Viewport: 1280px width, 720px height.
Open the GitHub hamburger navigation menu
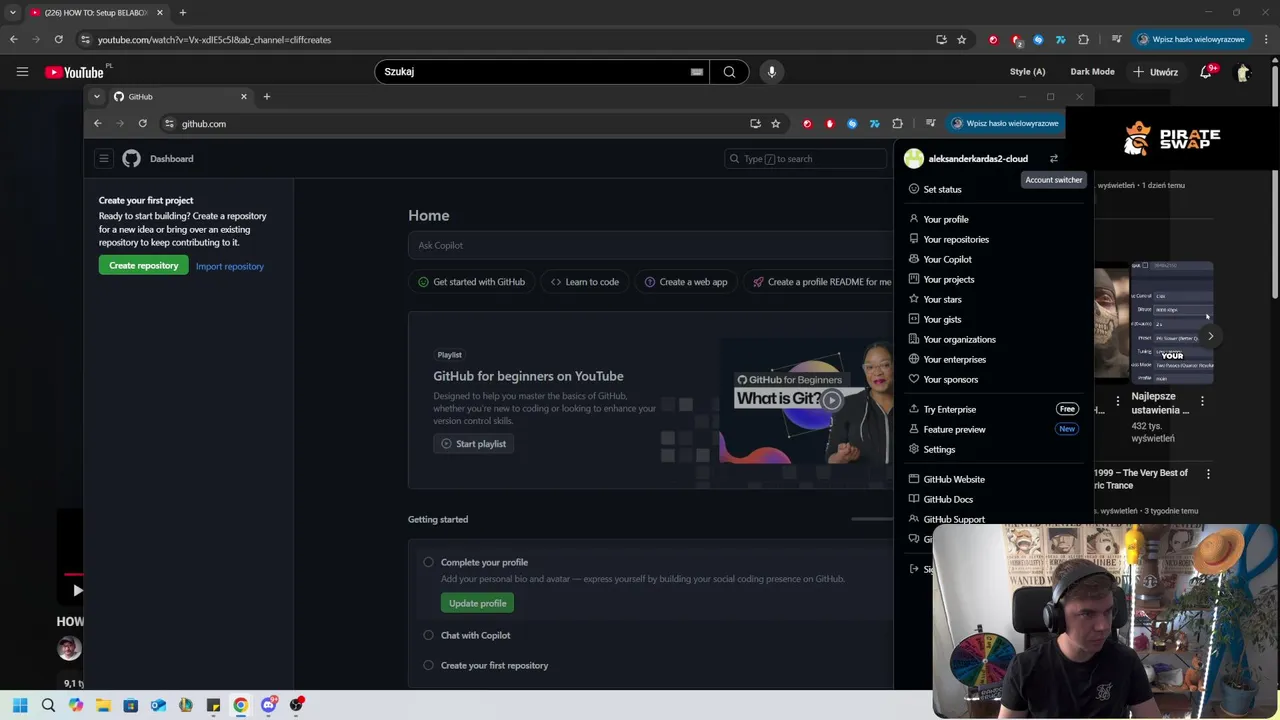point(103,158)
